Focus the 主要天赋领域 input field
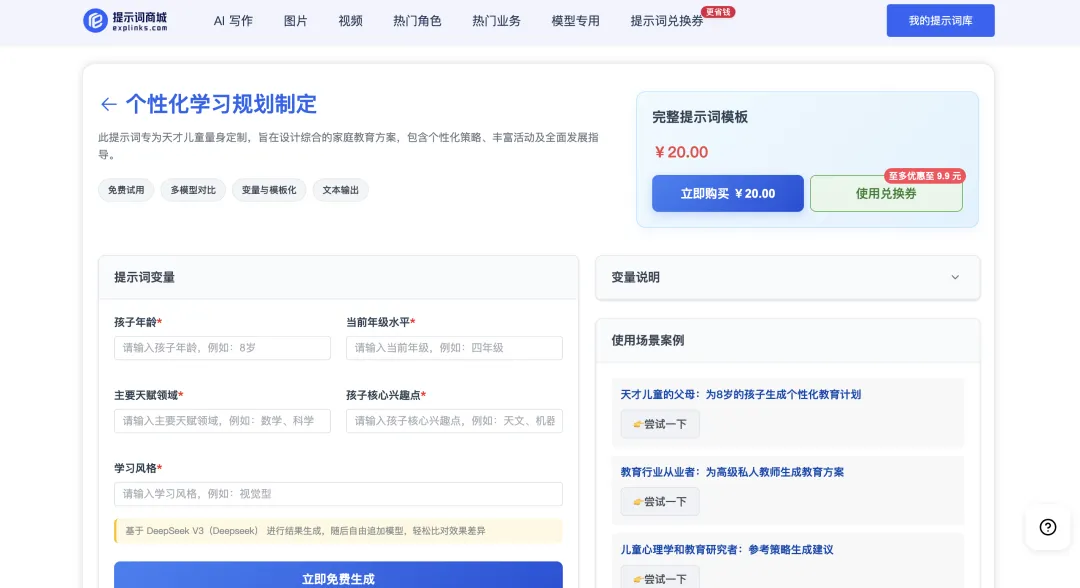 coord(222,421)
